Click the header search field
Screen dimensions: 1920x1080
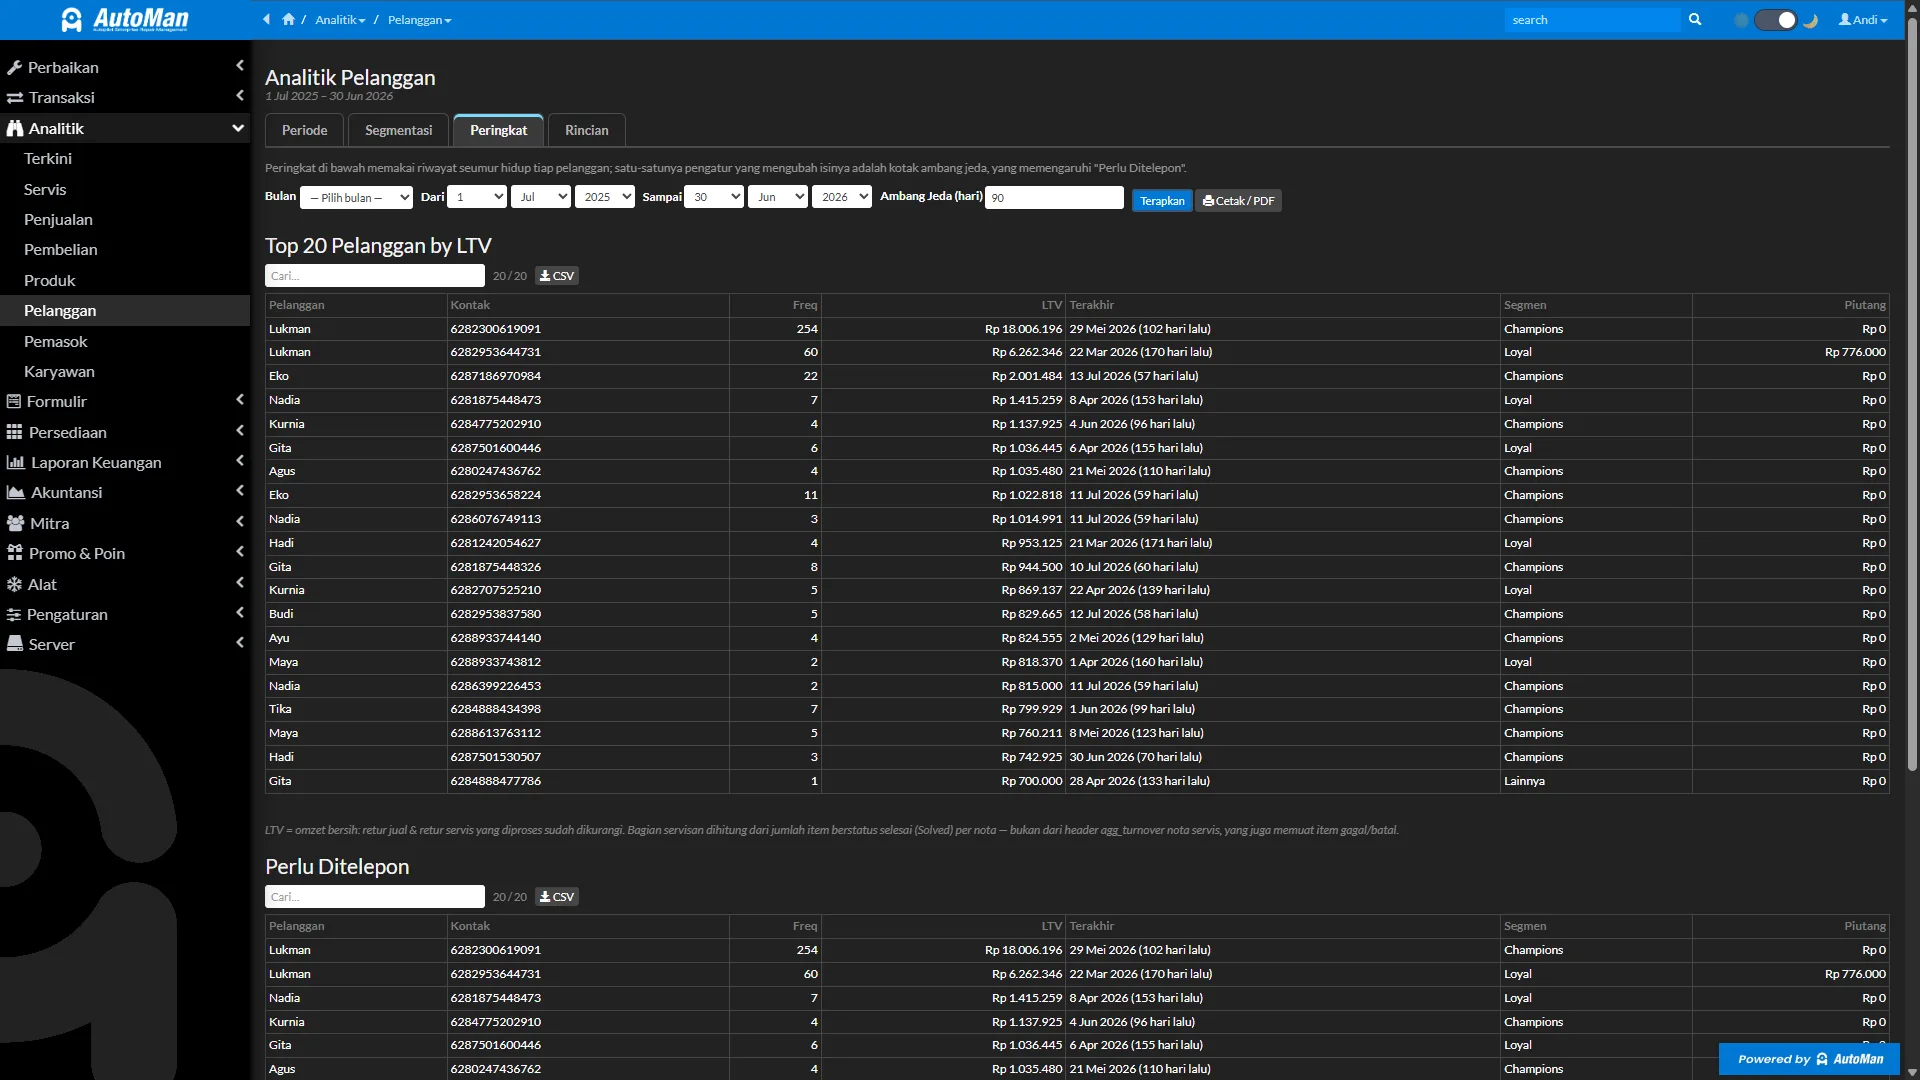[x=1592, y=20]
